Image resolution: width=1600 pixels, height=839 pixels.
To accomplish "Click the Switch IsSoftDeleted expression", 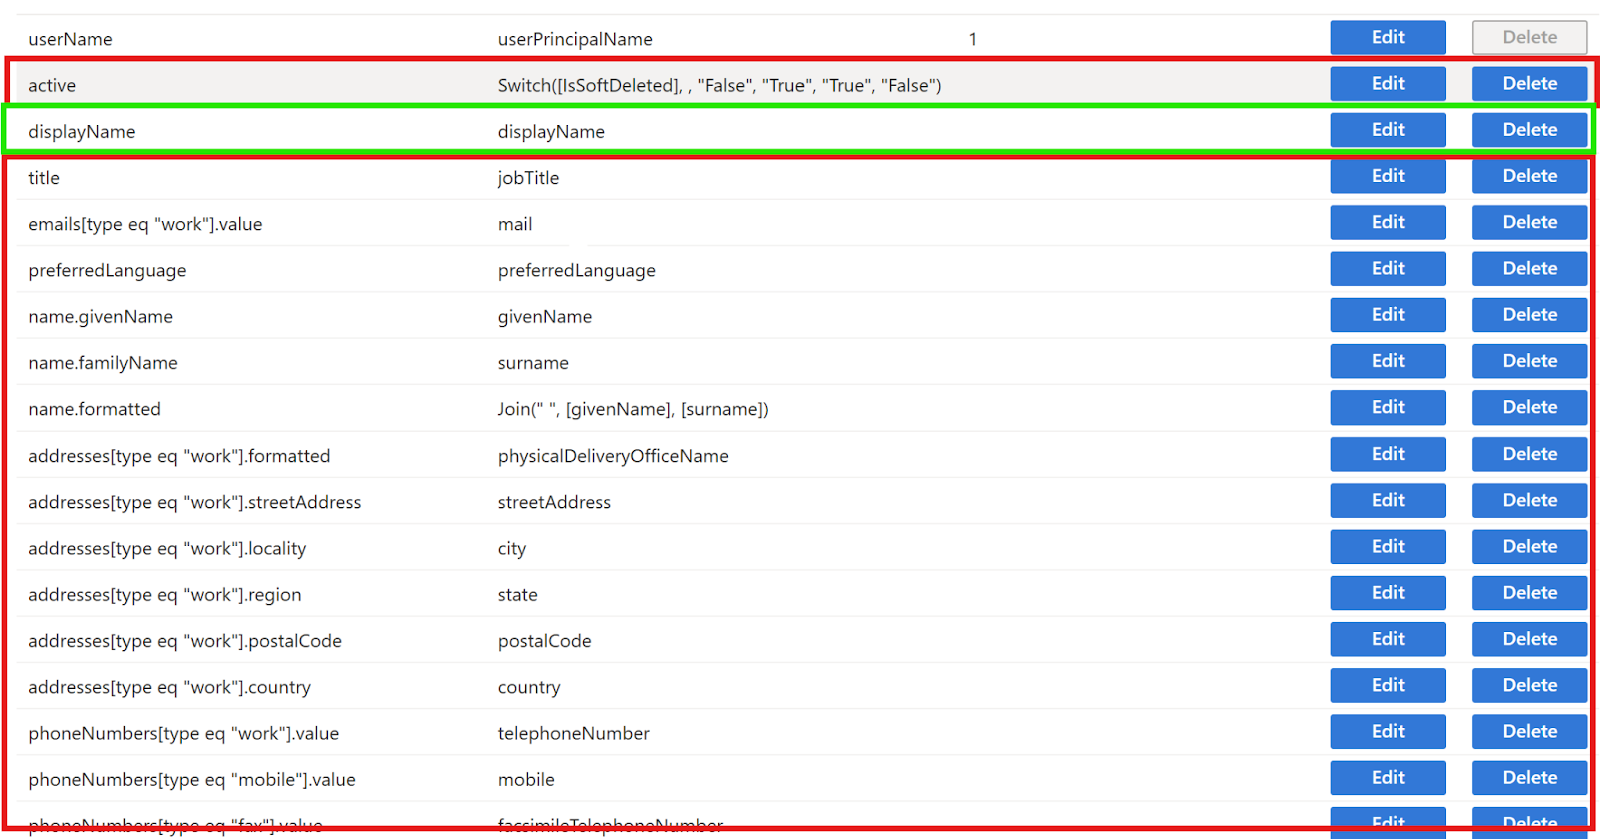I will pyautogui.click(x=719, y=85).
